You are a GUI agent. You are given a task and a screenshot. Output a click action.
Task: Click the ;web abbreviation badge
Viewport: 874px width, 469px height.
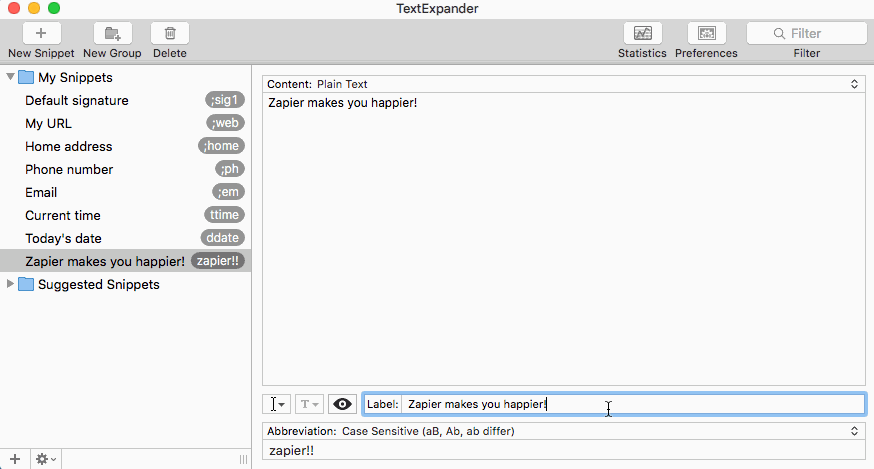pos(225,123)
